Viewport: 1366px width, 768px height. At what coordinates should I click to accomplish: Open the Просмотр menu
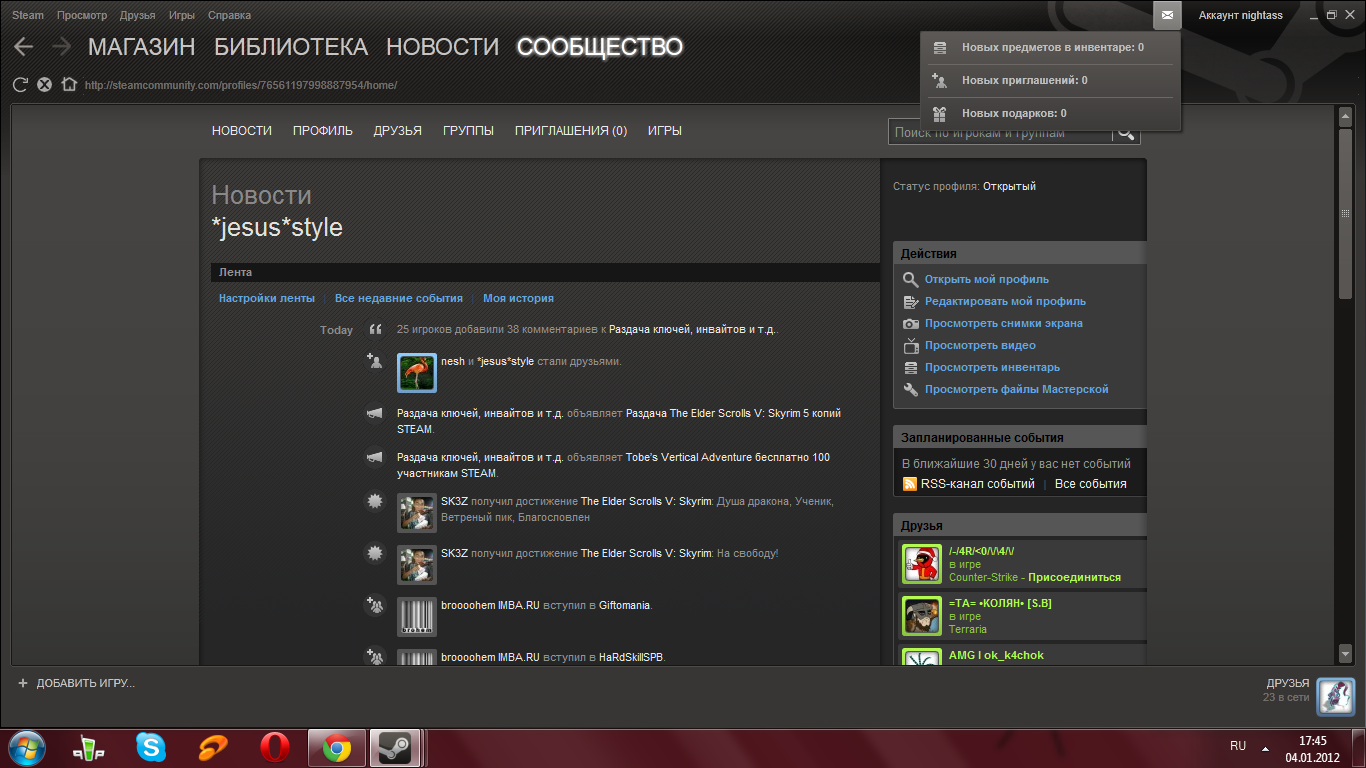click(82, 15)
